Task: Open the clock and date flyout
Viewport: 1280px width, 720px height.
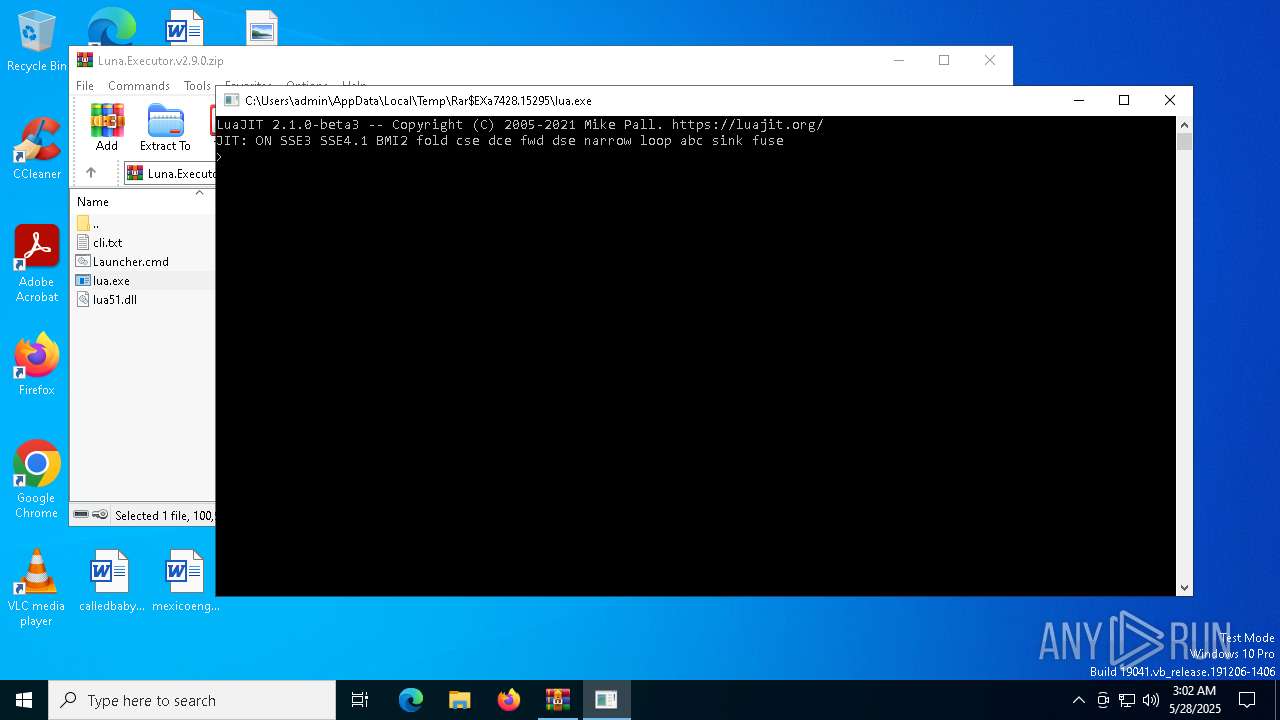Action: click(1194, 700)
